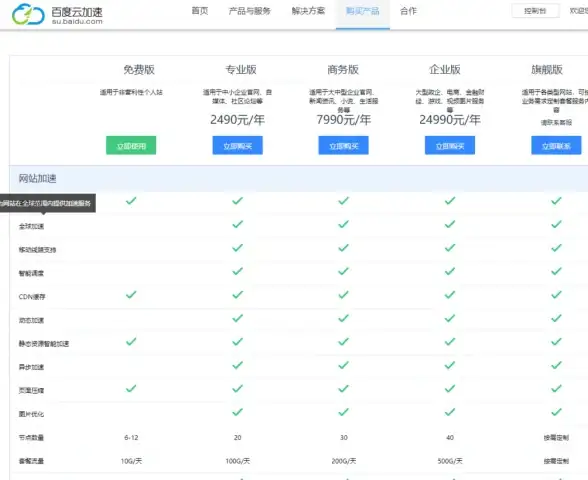The width and height of the screenshot is (588, 480).
Task: Click the 静态资源智能加速 row label
Action: pyautogui.click(x=44, y=344)
